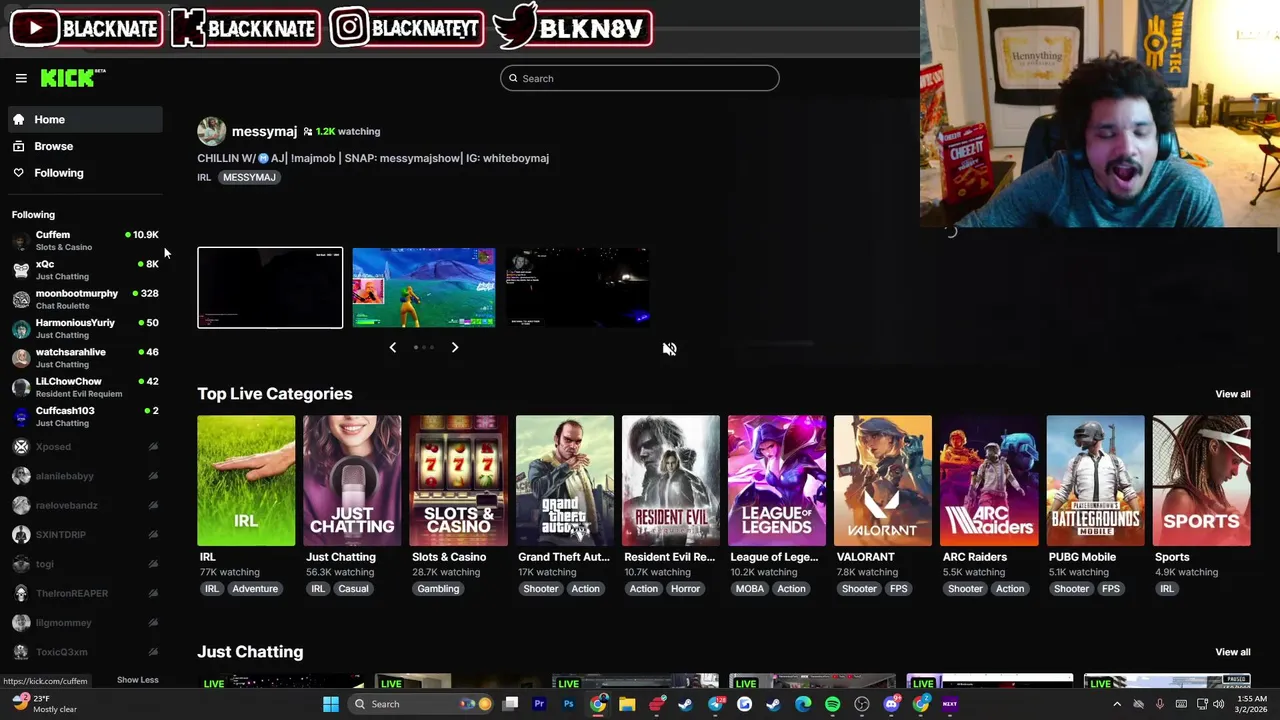Open the Windows Start menu
The width and height of the screenshot is (1280, 720).
(x=331, y=704)
